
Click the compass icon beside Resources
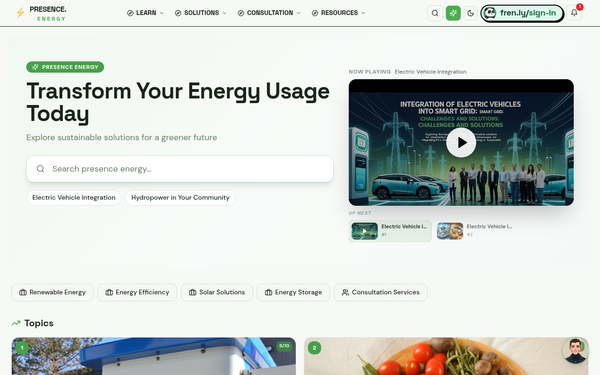(x=315, y=13)
